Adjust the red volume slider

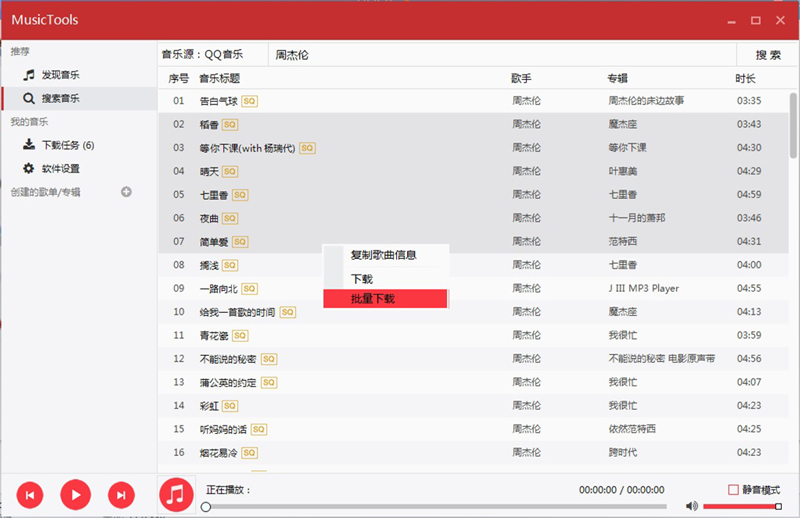click(x=742, y=506)
